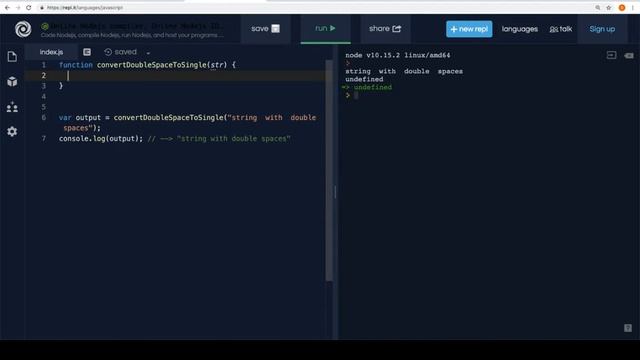
Task: Open the Packages cube icon
Action: pyautogui.click(x=12, y=82)
